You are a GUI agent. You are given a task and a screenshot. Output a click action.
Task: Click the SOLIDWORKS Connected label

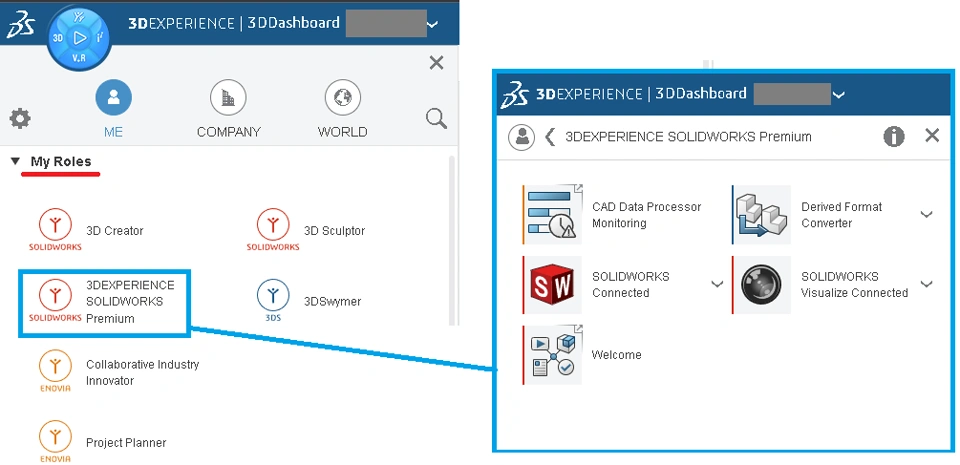[631, 285]
